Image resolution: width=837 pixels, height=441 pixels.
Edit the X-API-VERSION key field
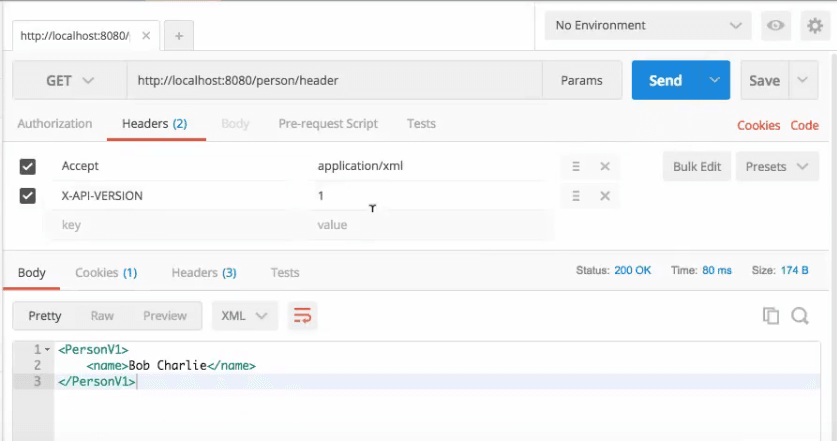click(x=174, y=196)
